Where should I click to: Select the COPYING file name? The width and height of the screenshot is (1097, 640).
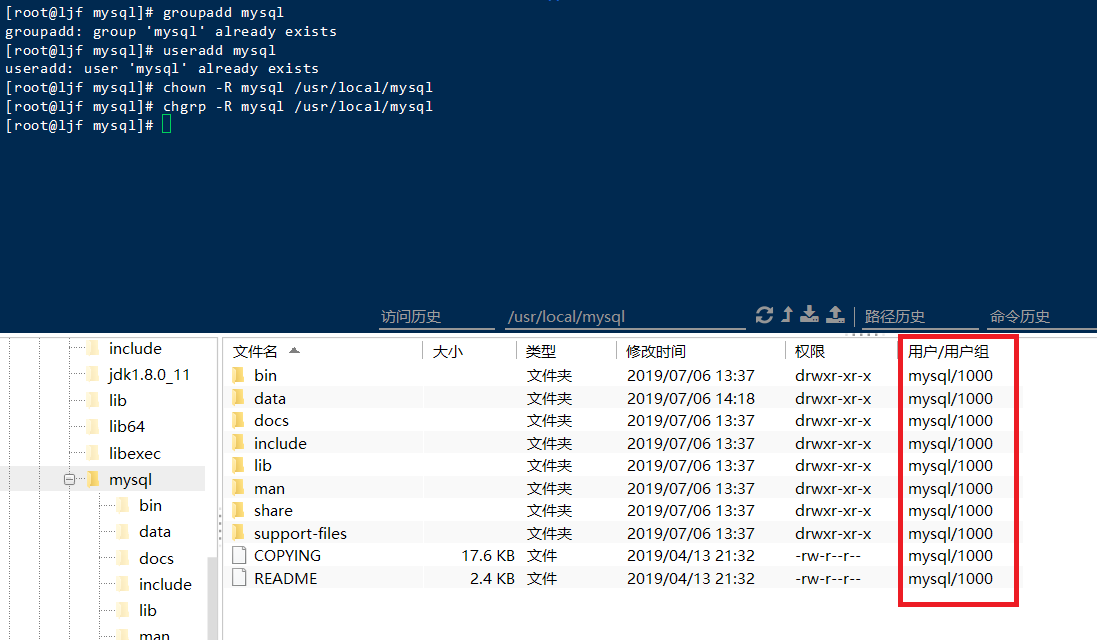coord(287,555)
